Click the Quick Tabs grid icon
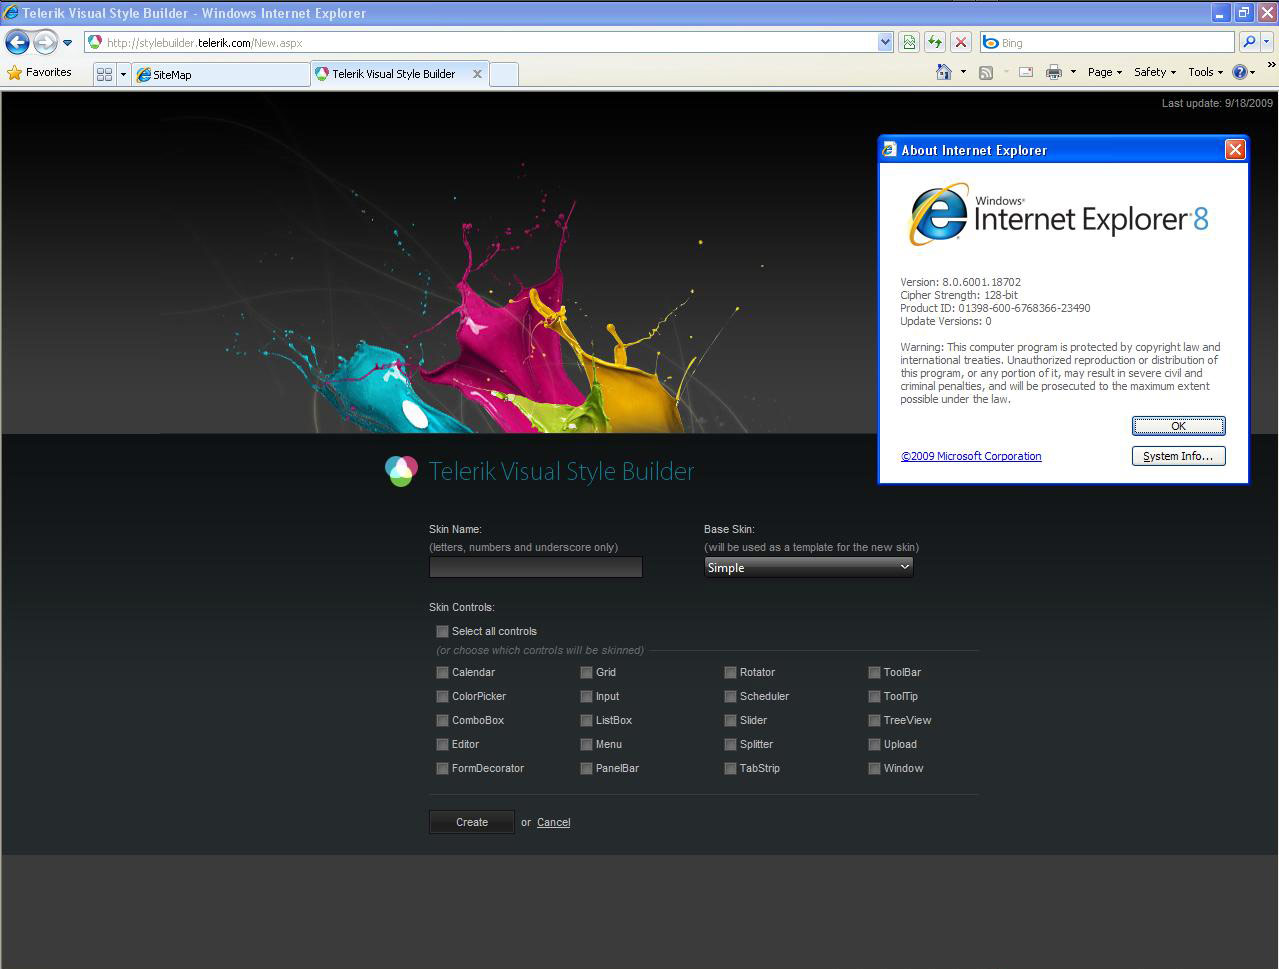 (104, 74)
